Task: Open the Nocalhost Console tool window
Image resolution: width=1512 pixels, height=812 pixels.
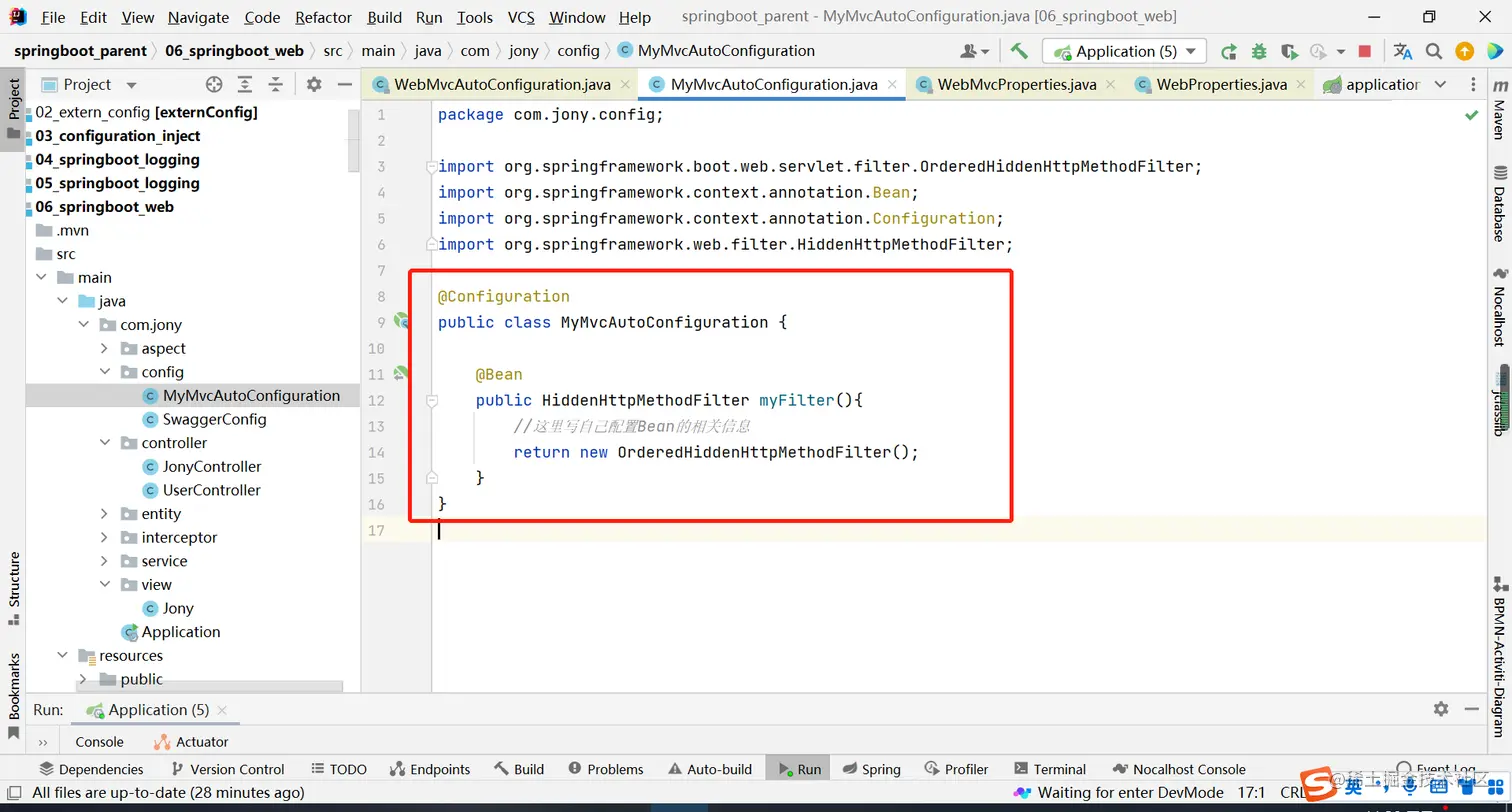Action: click(1178, 769)
